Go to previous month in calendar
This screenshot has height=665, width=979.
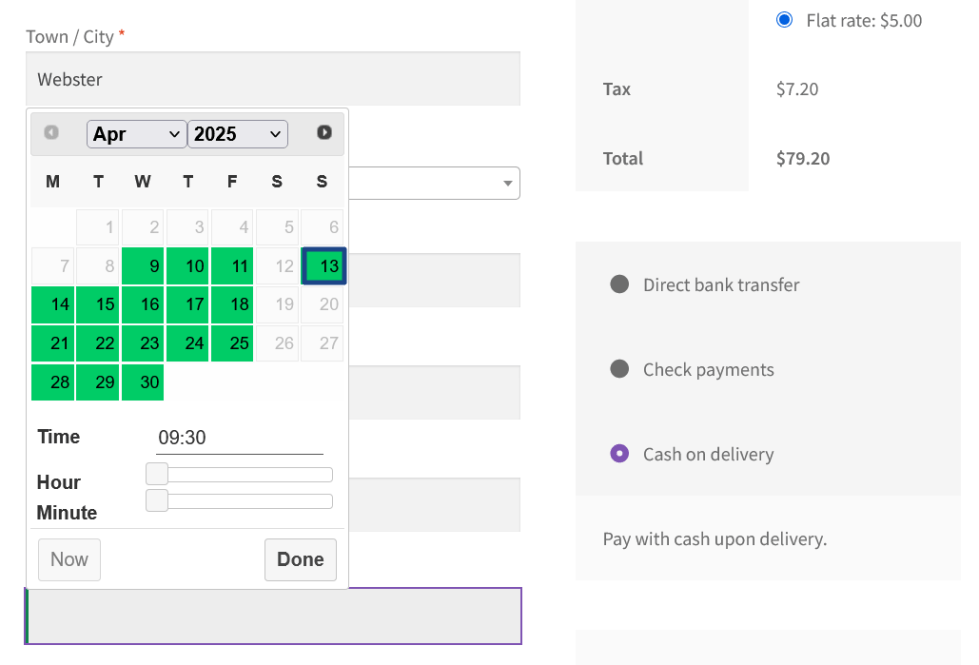pos(51,132)
